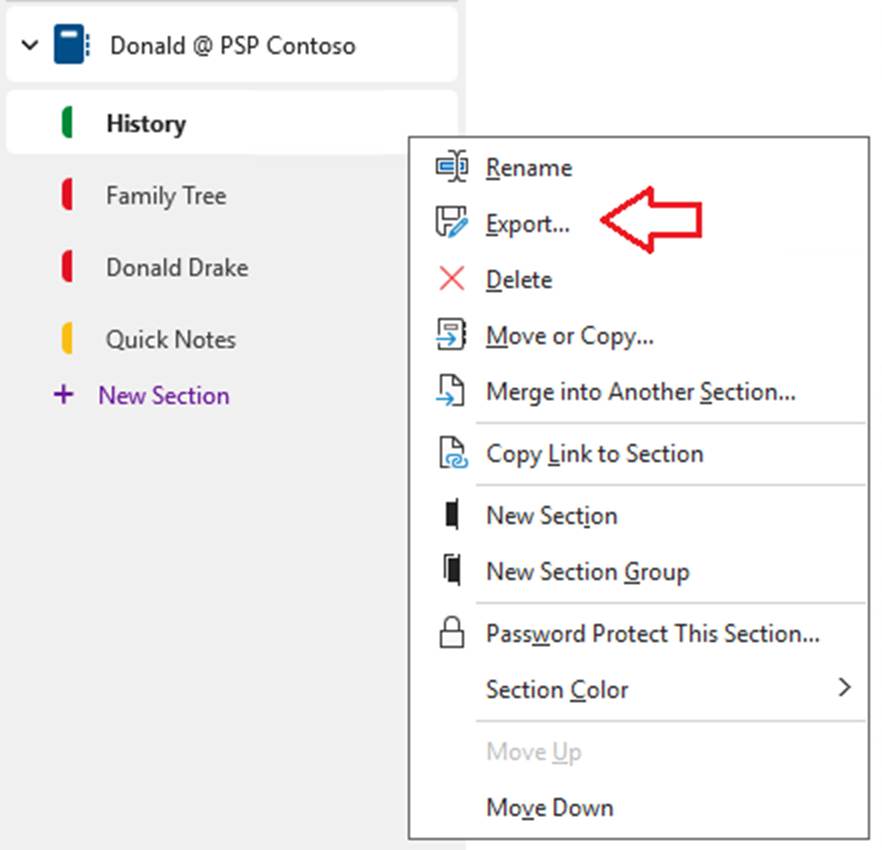Click the Password Protect padlock icon
Screen dimensions: 882x850
[452, 633]
